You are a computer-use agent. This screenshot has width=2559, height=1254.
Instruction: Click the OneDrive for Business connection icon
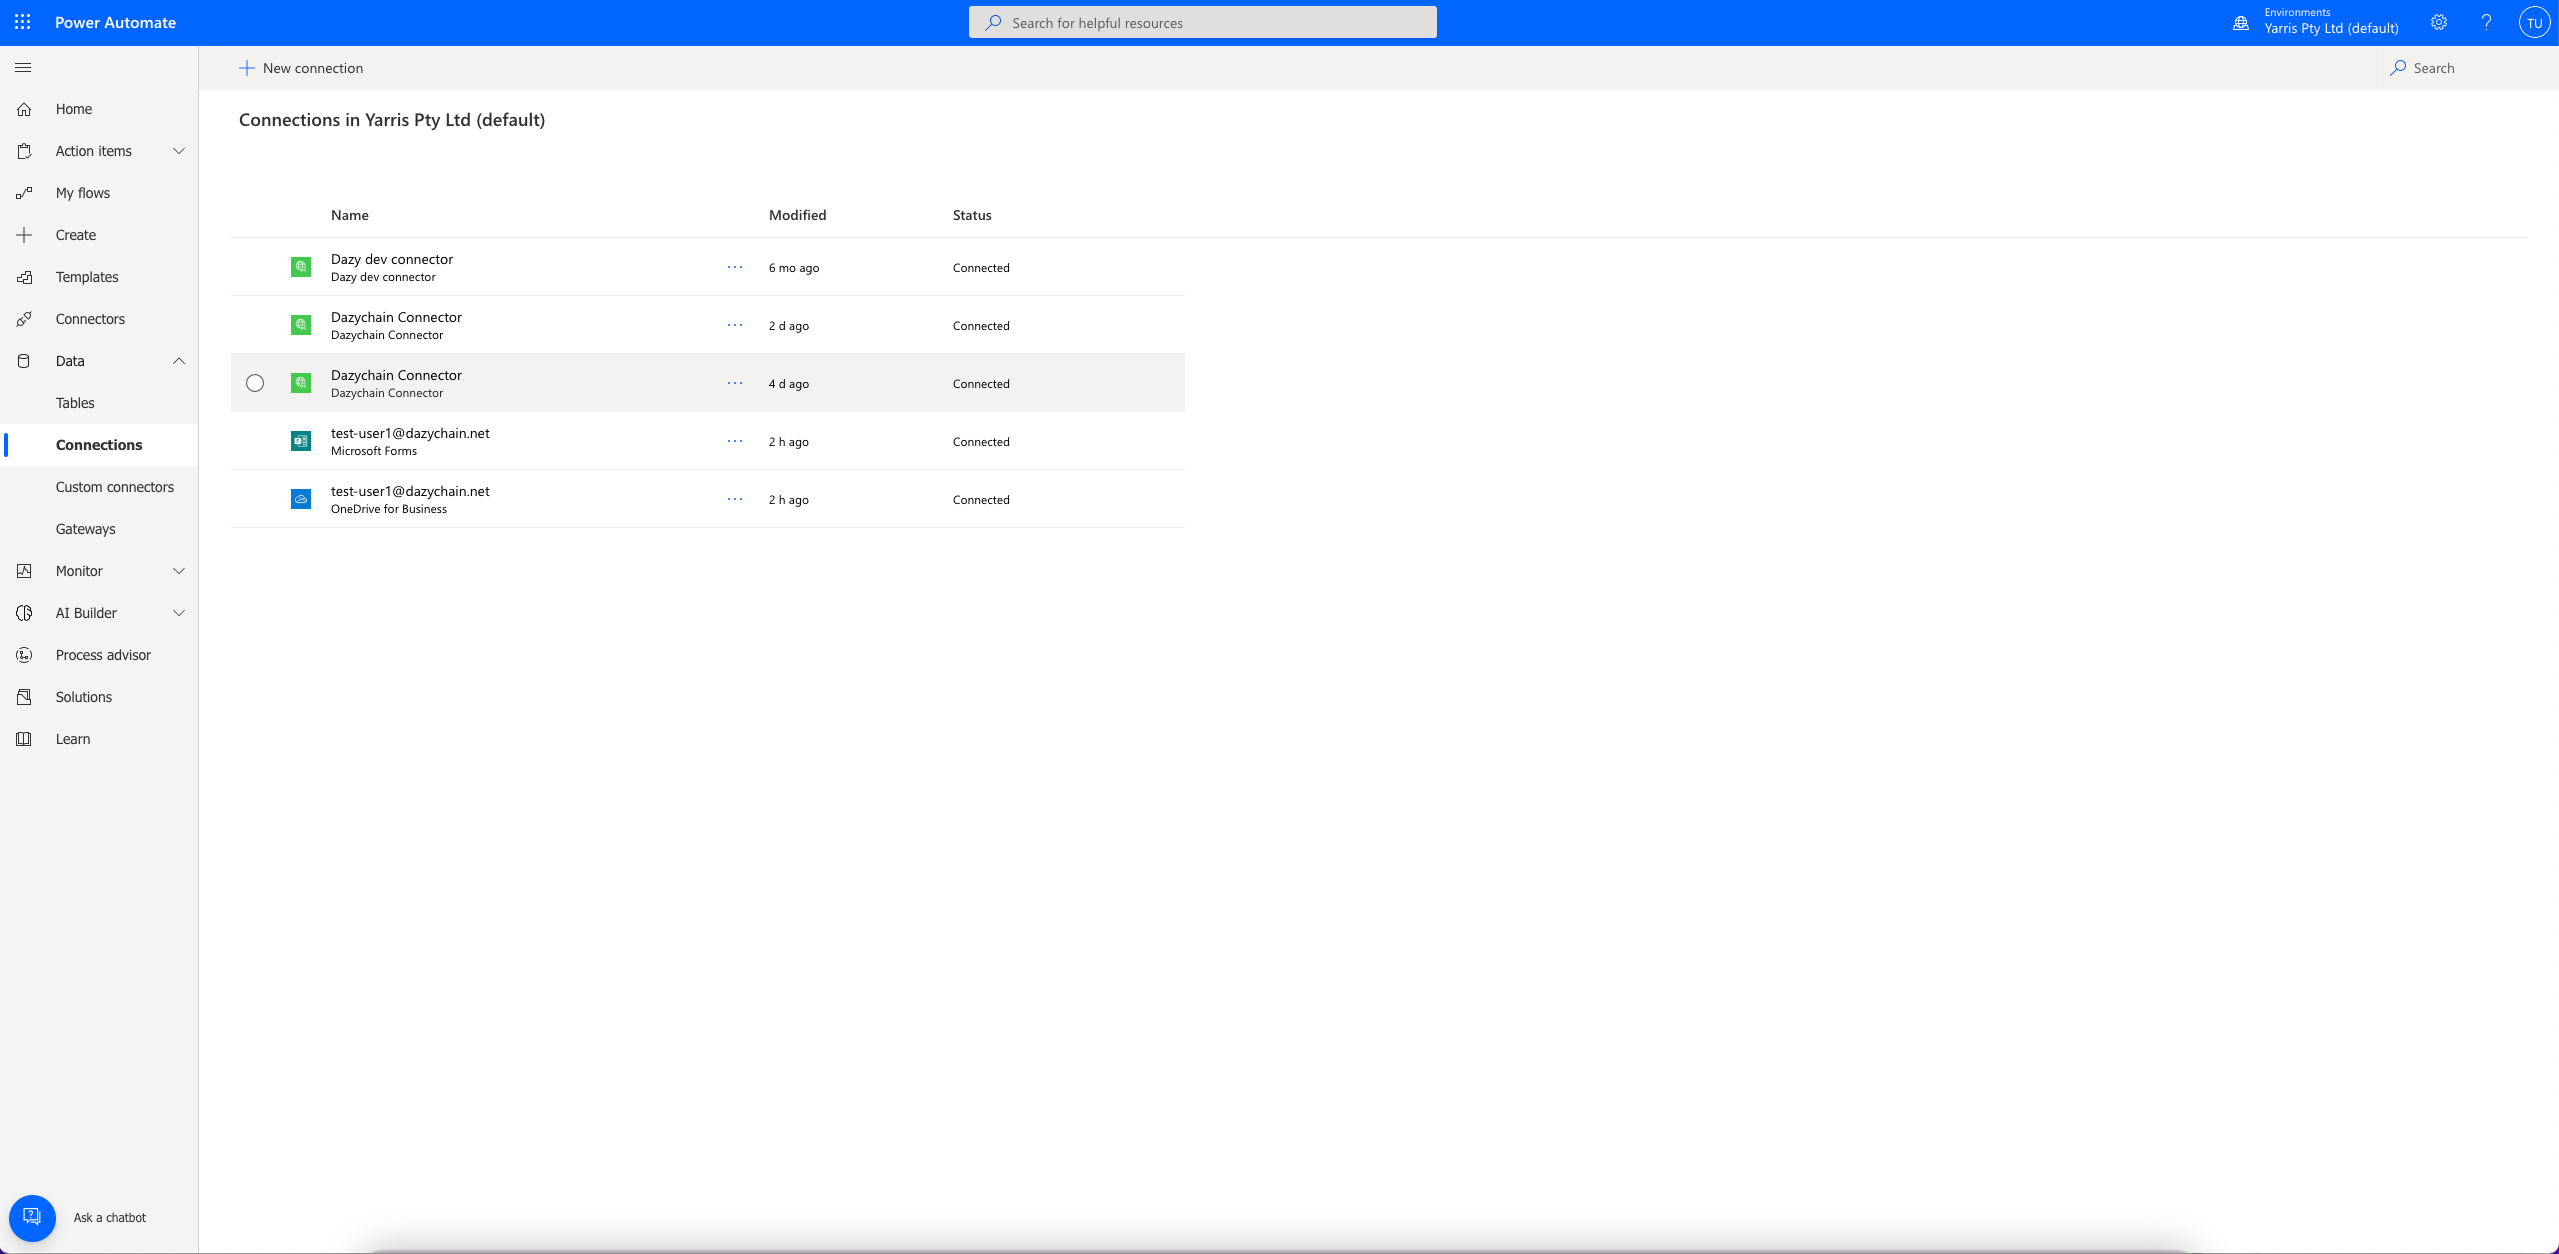click(x=301, y=499)
